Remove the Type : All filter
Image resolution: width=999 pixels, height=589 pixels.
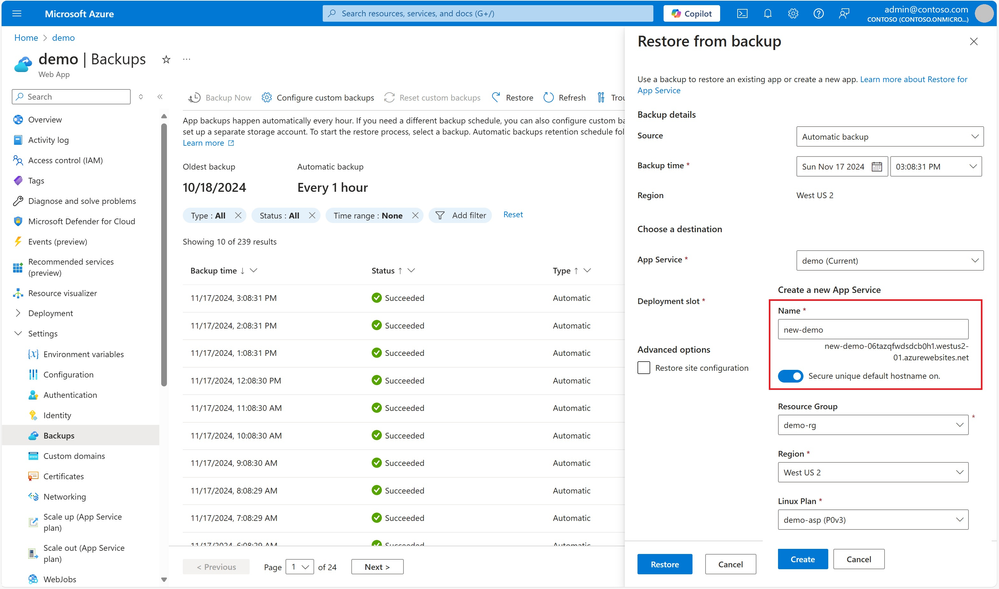[238, 215]
